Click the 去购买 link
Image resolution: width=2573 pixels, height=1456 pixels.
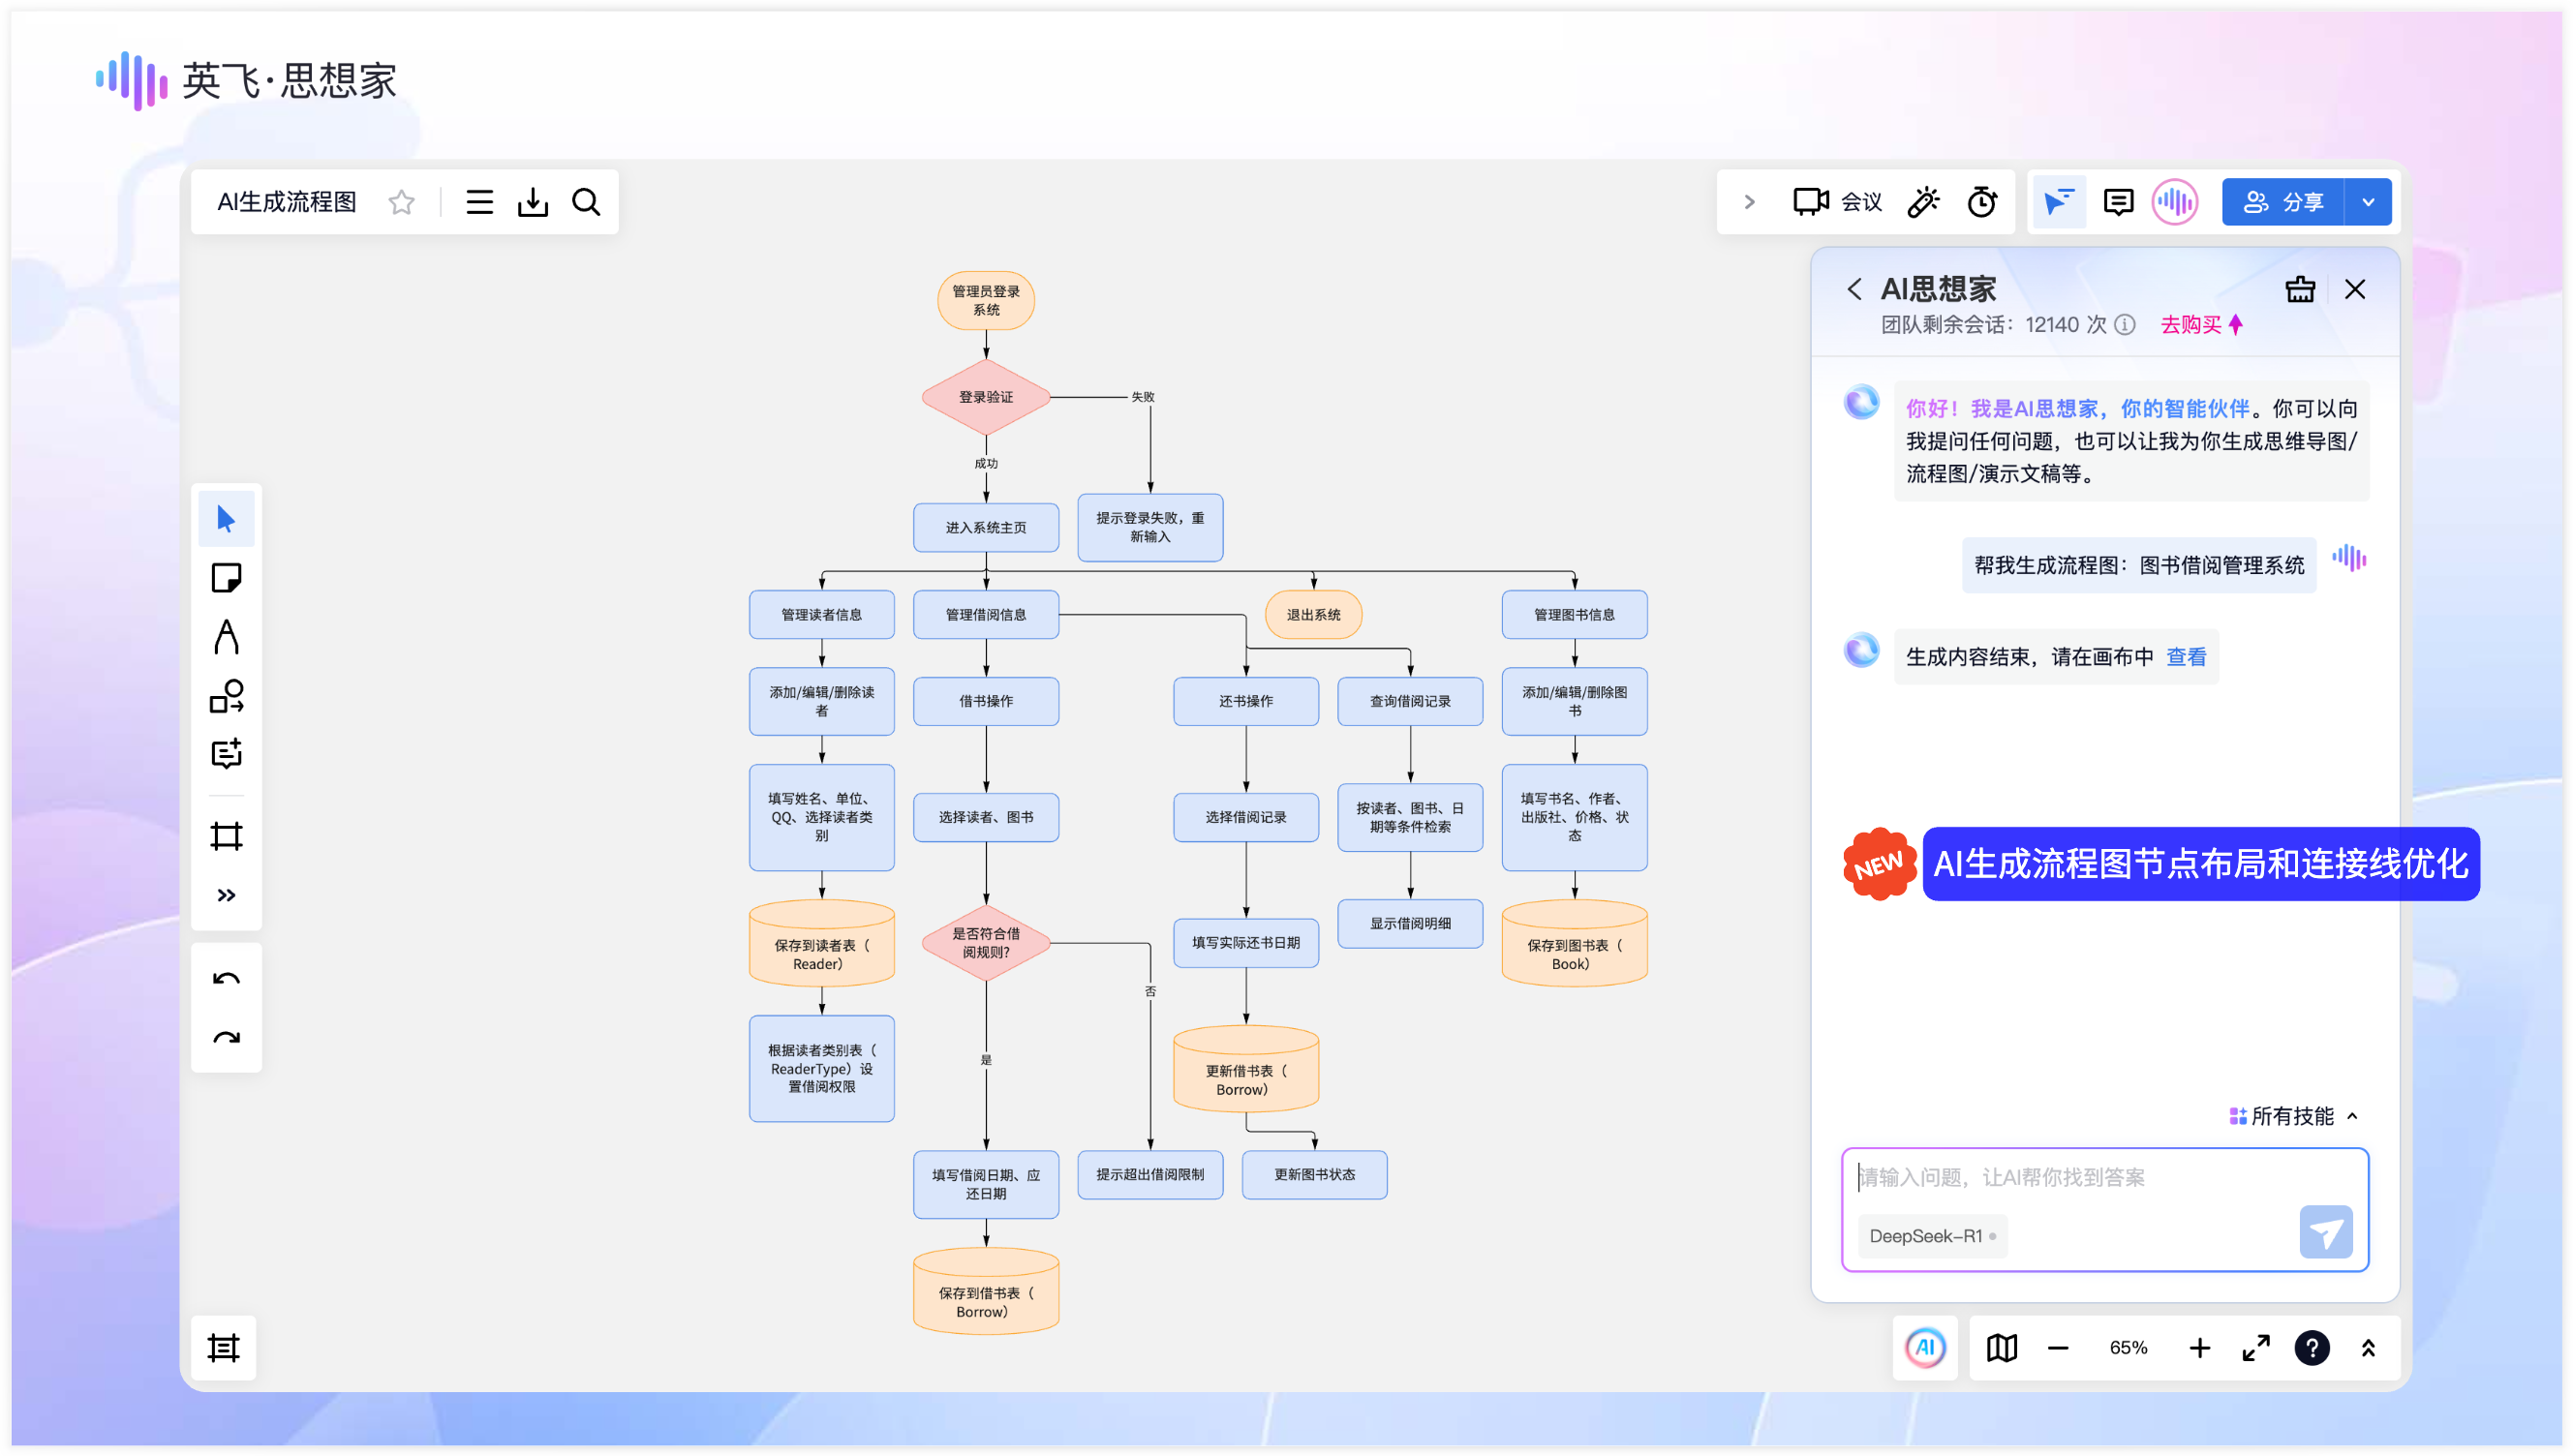(2200, 325)
